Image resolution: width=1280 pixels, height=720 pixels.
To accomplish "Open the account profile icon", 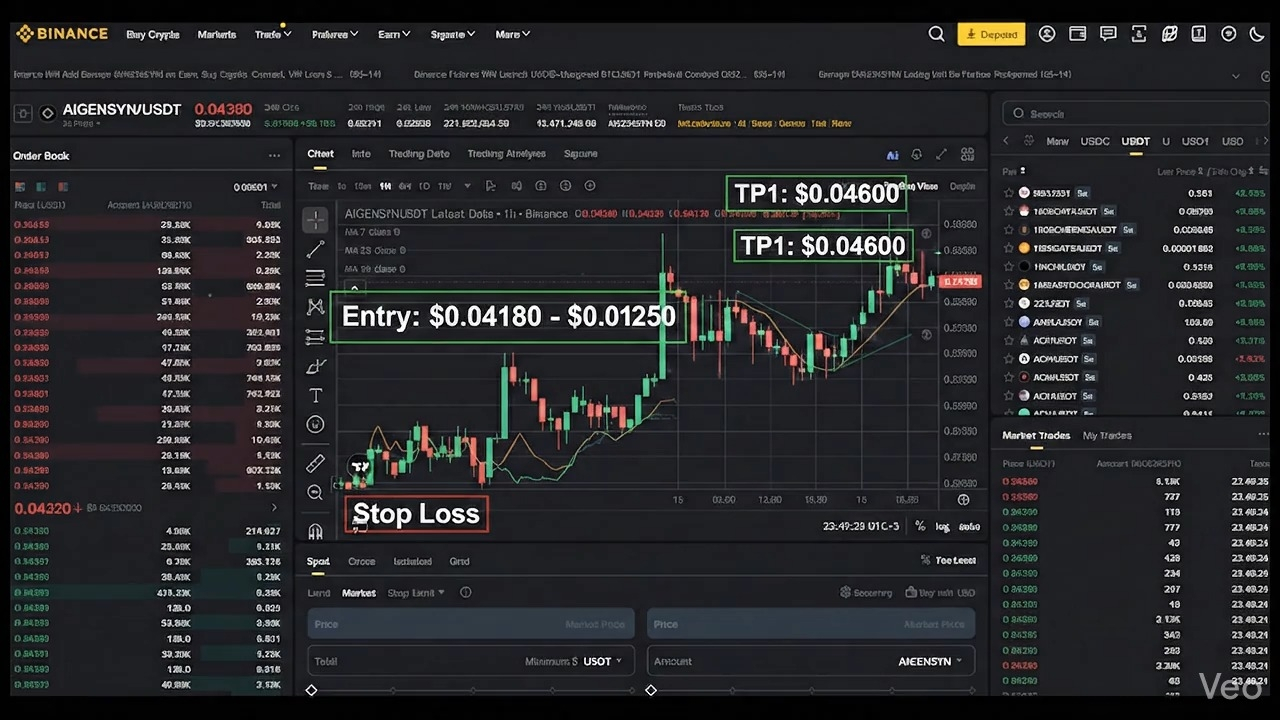I will pos(1047,34).
